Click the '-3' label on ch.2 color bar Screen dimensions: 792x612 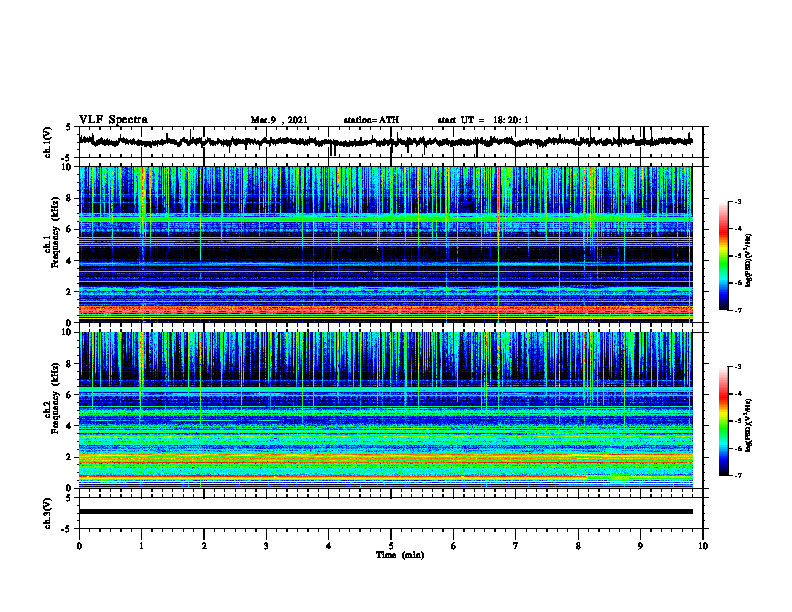tap(738, 367)
